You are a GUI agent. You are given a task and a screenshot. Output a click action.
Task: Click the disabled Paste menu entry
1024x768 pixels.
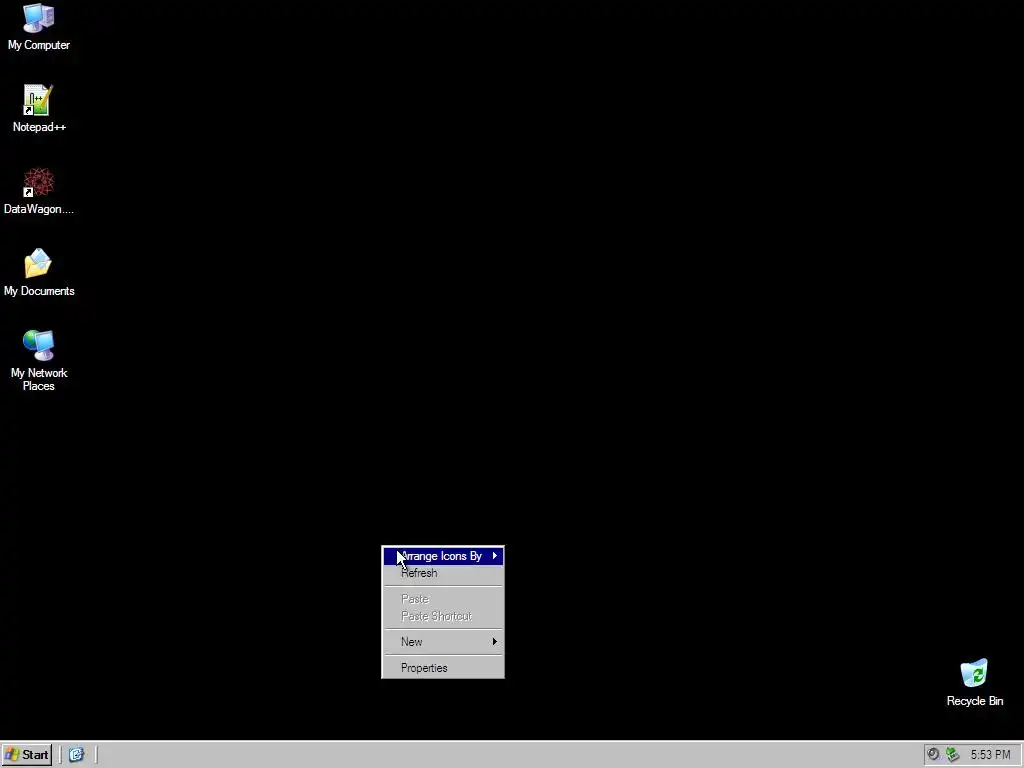[443, 598]
